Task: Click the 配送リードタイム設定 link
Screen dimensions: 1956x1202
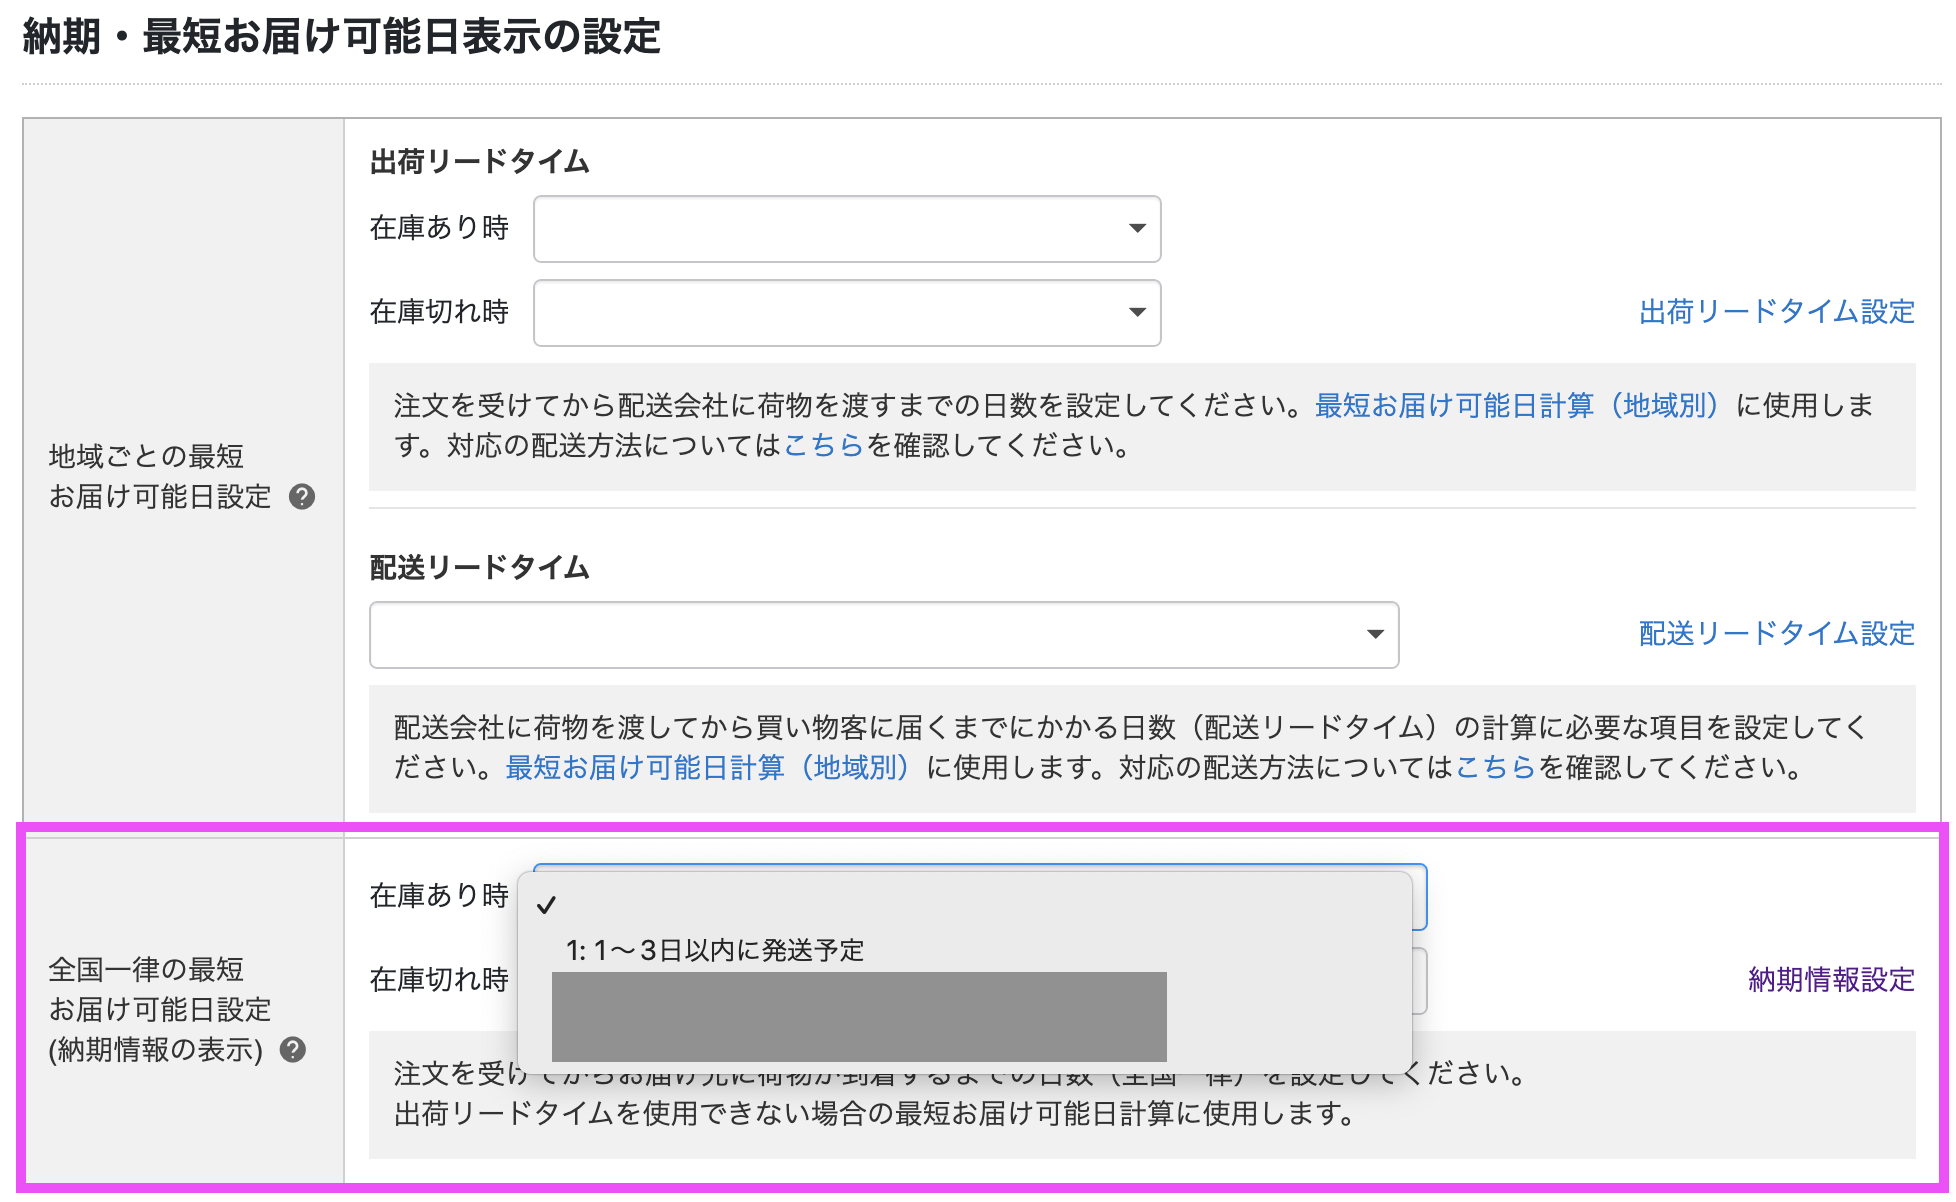Action: (1777, 633)
